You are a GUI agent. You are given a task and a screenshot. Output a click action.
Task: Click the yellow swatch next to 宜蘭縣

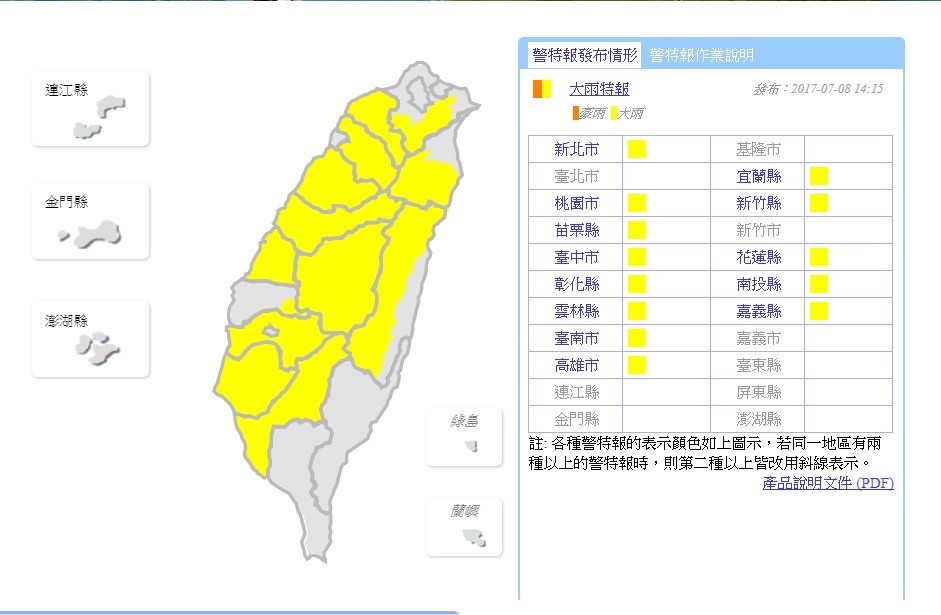click(x=819, y=176)
